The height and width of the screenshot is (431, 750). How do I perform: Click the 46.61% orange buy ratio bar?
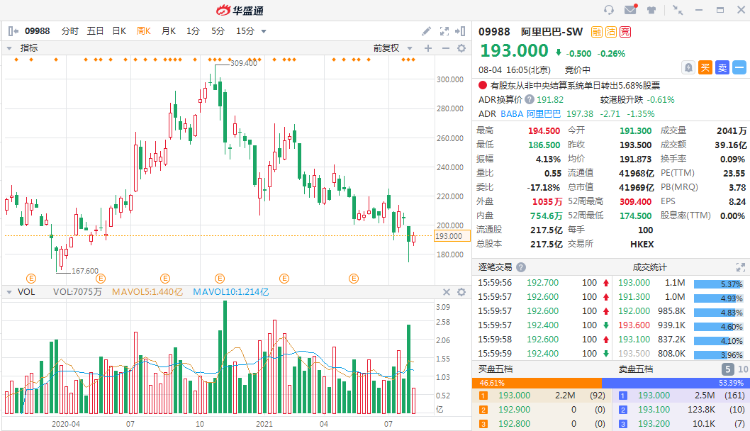click(537, 383)
